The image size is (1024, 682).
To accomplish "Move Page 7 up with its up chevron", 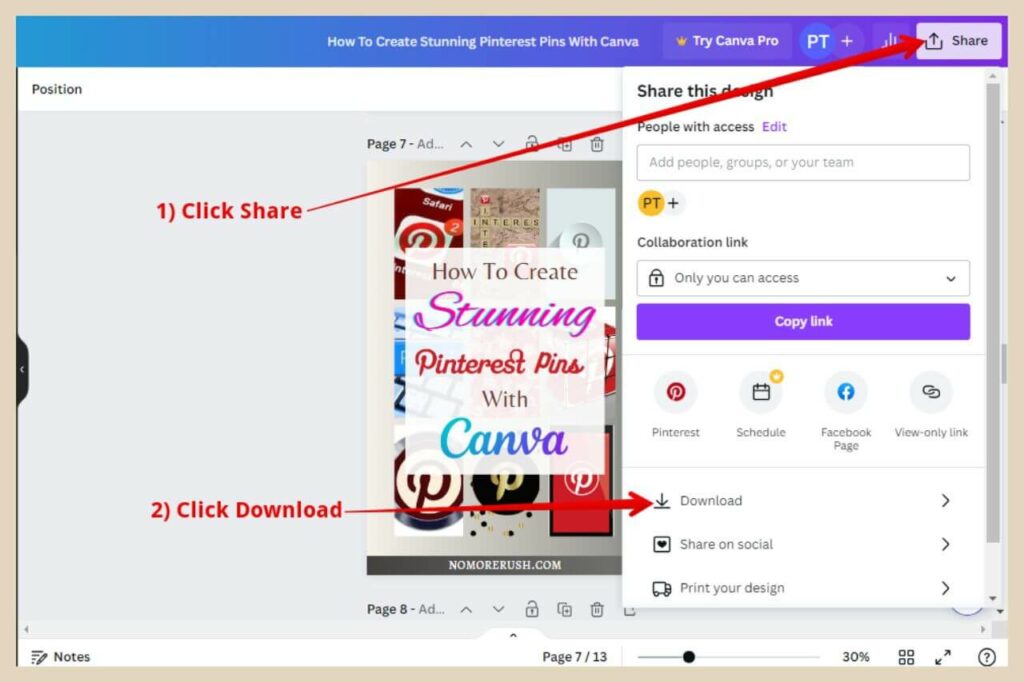I will click(466, 144).
